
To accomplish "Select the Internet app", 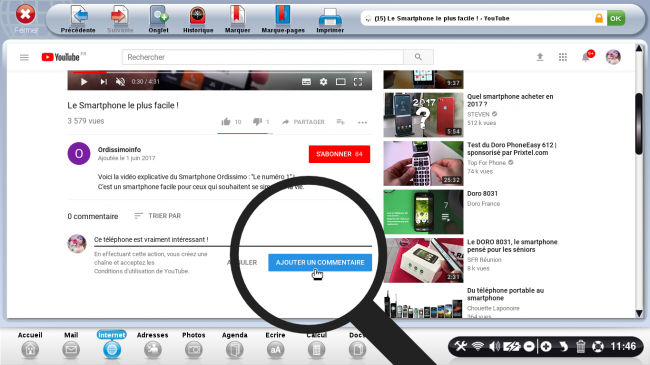I will (x=112, y=345).
